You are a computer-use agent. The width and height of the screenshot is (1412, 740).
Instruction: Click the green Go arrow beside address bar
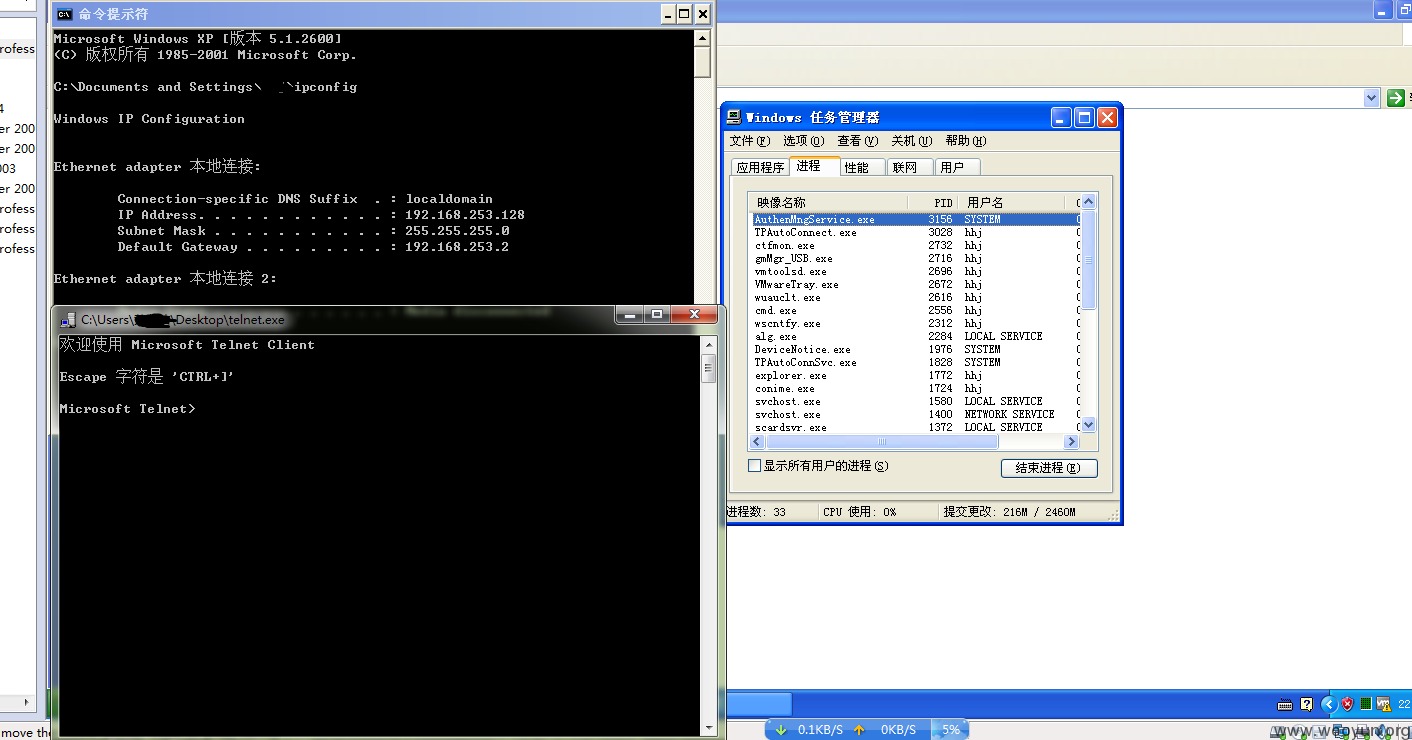pyautogui.click(x=1395, y=97)
